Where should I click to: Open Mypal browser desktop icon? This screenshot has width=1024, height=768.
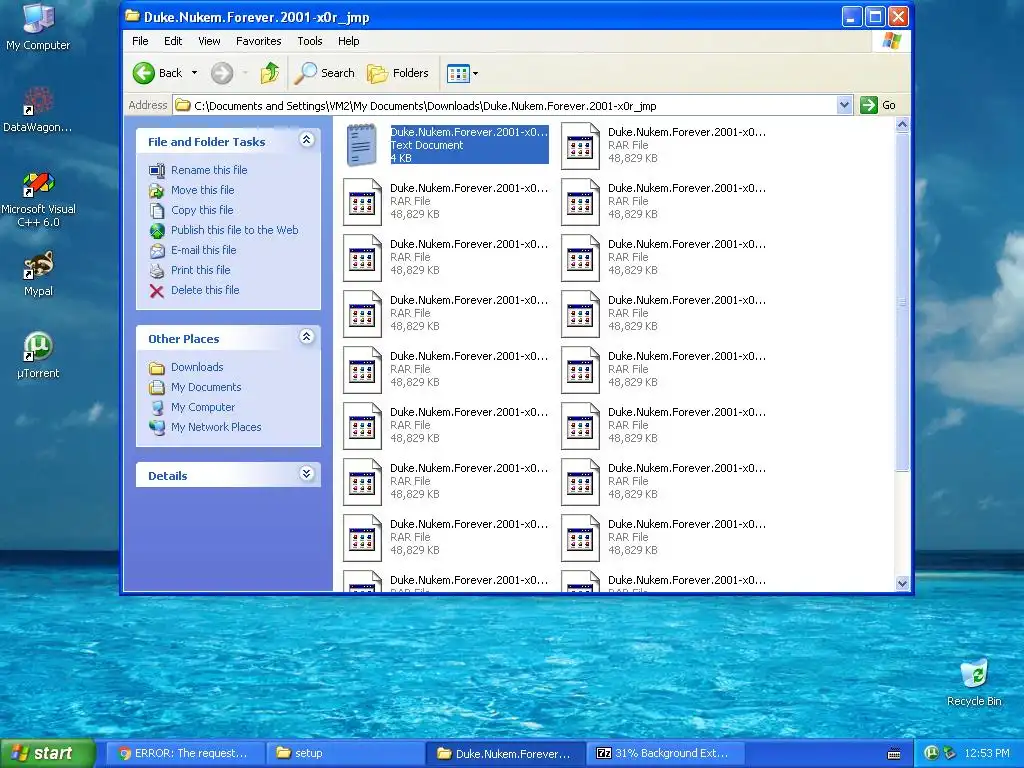pos(38,273)
